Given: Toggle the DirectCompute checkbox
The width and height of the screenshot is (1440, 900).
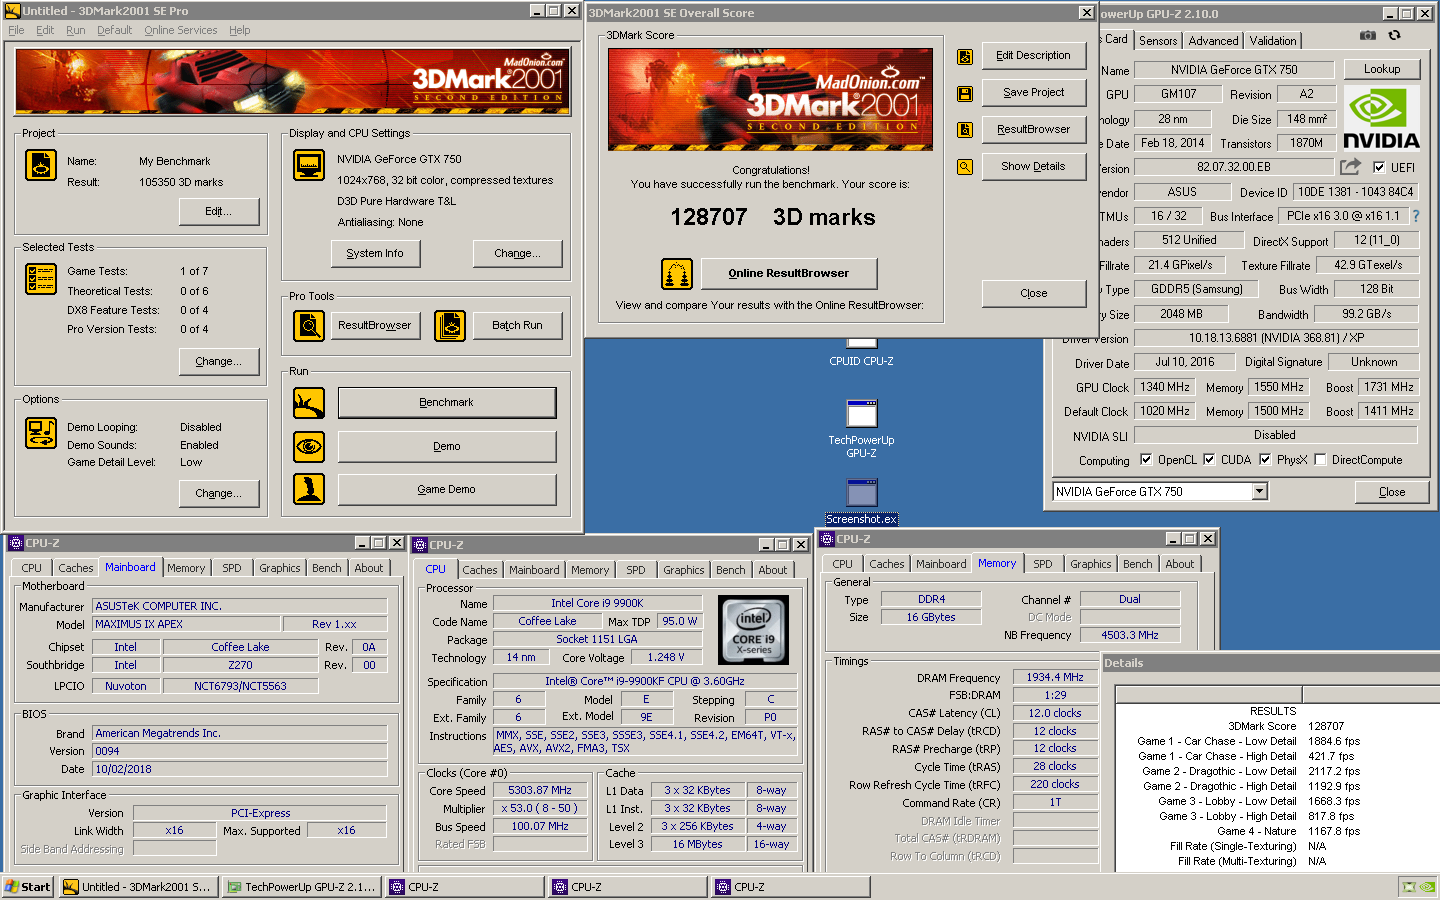Looking at the screenshot, I should pyautogui.click(x=1320, y=459).
